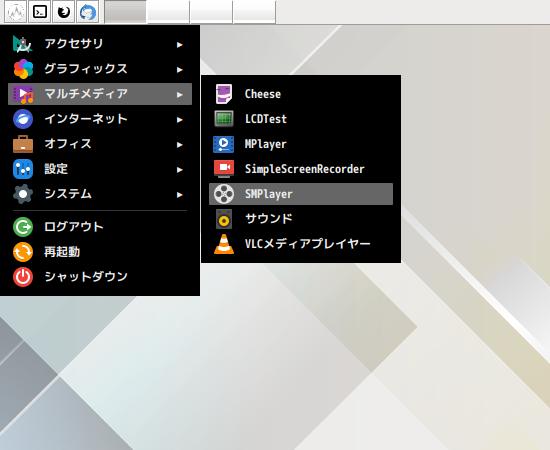Click シャットダウン to power off
Image resolution: width=550 pixels, height=450 pixels.
[100, 277]
